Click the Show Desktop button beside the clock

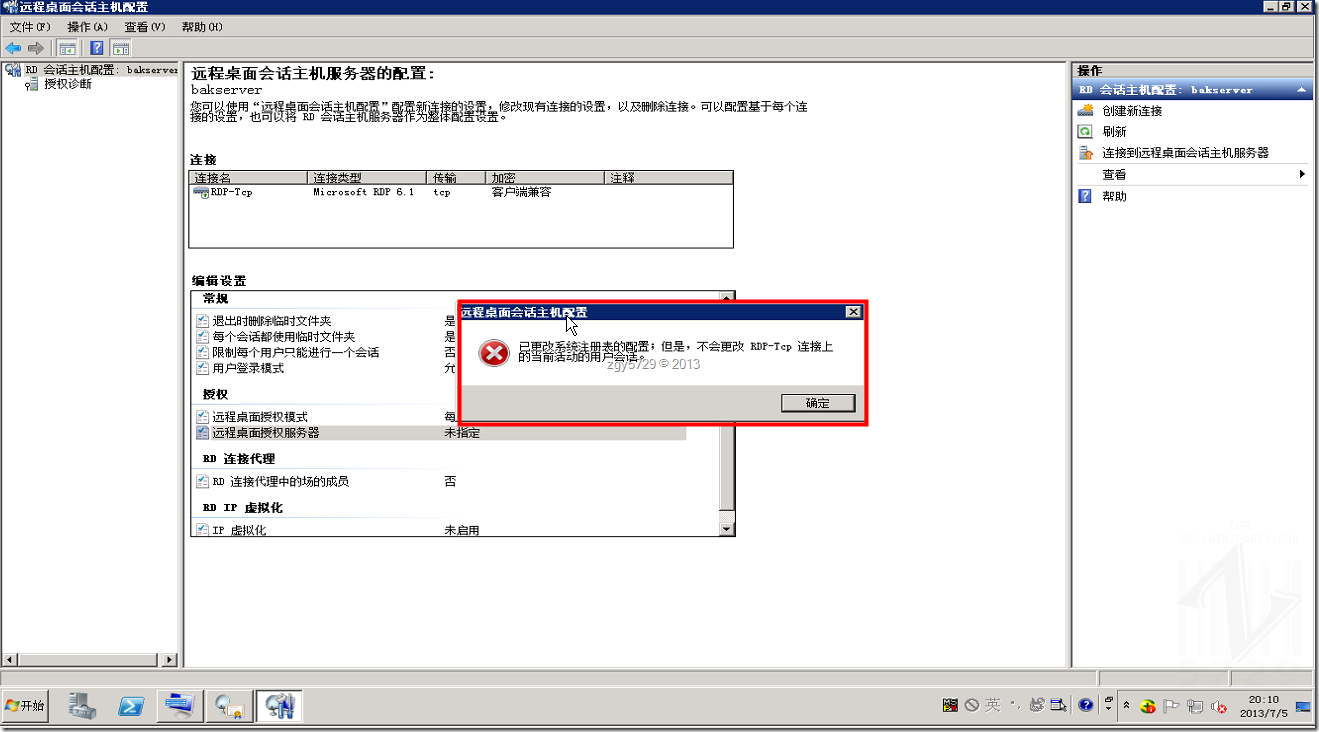(x=1304, y=706)
